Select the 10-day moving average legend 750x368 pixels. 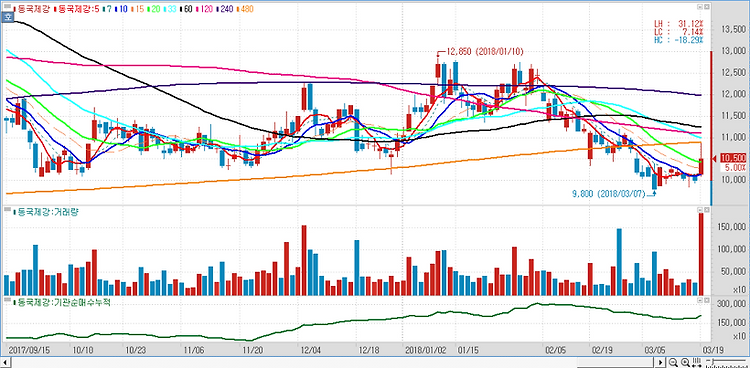pyautogui.click(x=121, y=9)
